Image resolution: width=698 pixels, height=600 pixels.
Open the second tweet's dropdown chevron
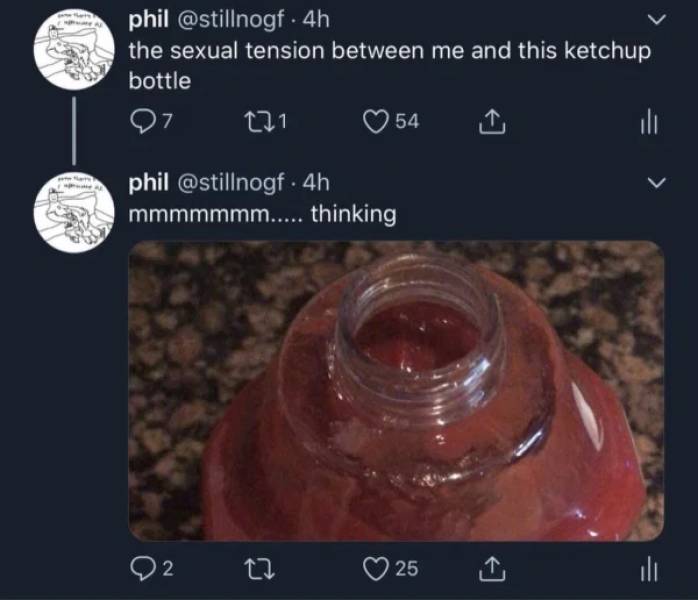[x=656, y=184]
